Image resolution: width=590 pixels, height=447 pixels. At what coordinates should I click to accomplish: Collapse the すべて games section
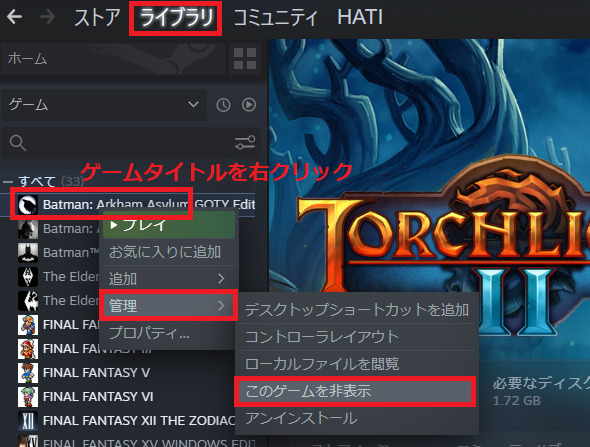(x=8, y=182)
